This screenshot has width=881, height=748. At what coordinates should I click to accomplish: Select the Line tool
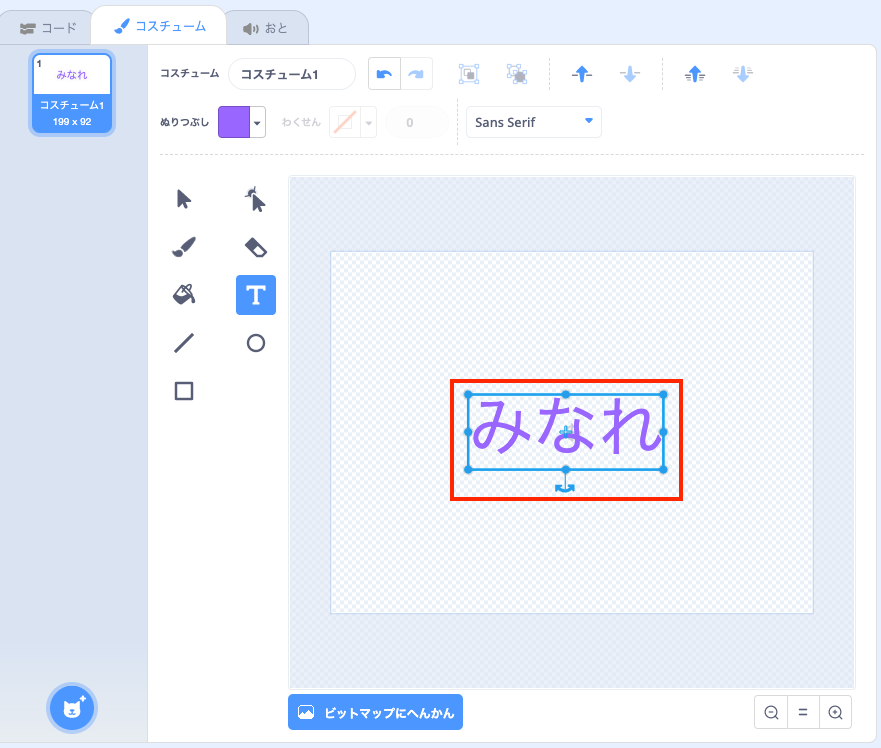pyautogui.click(x=184, y=343)
